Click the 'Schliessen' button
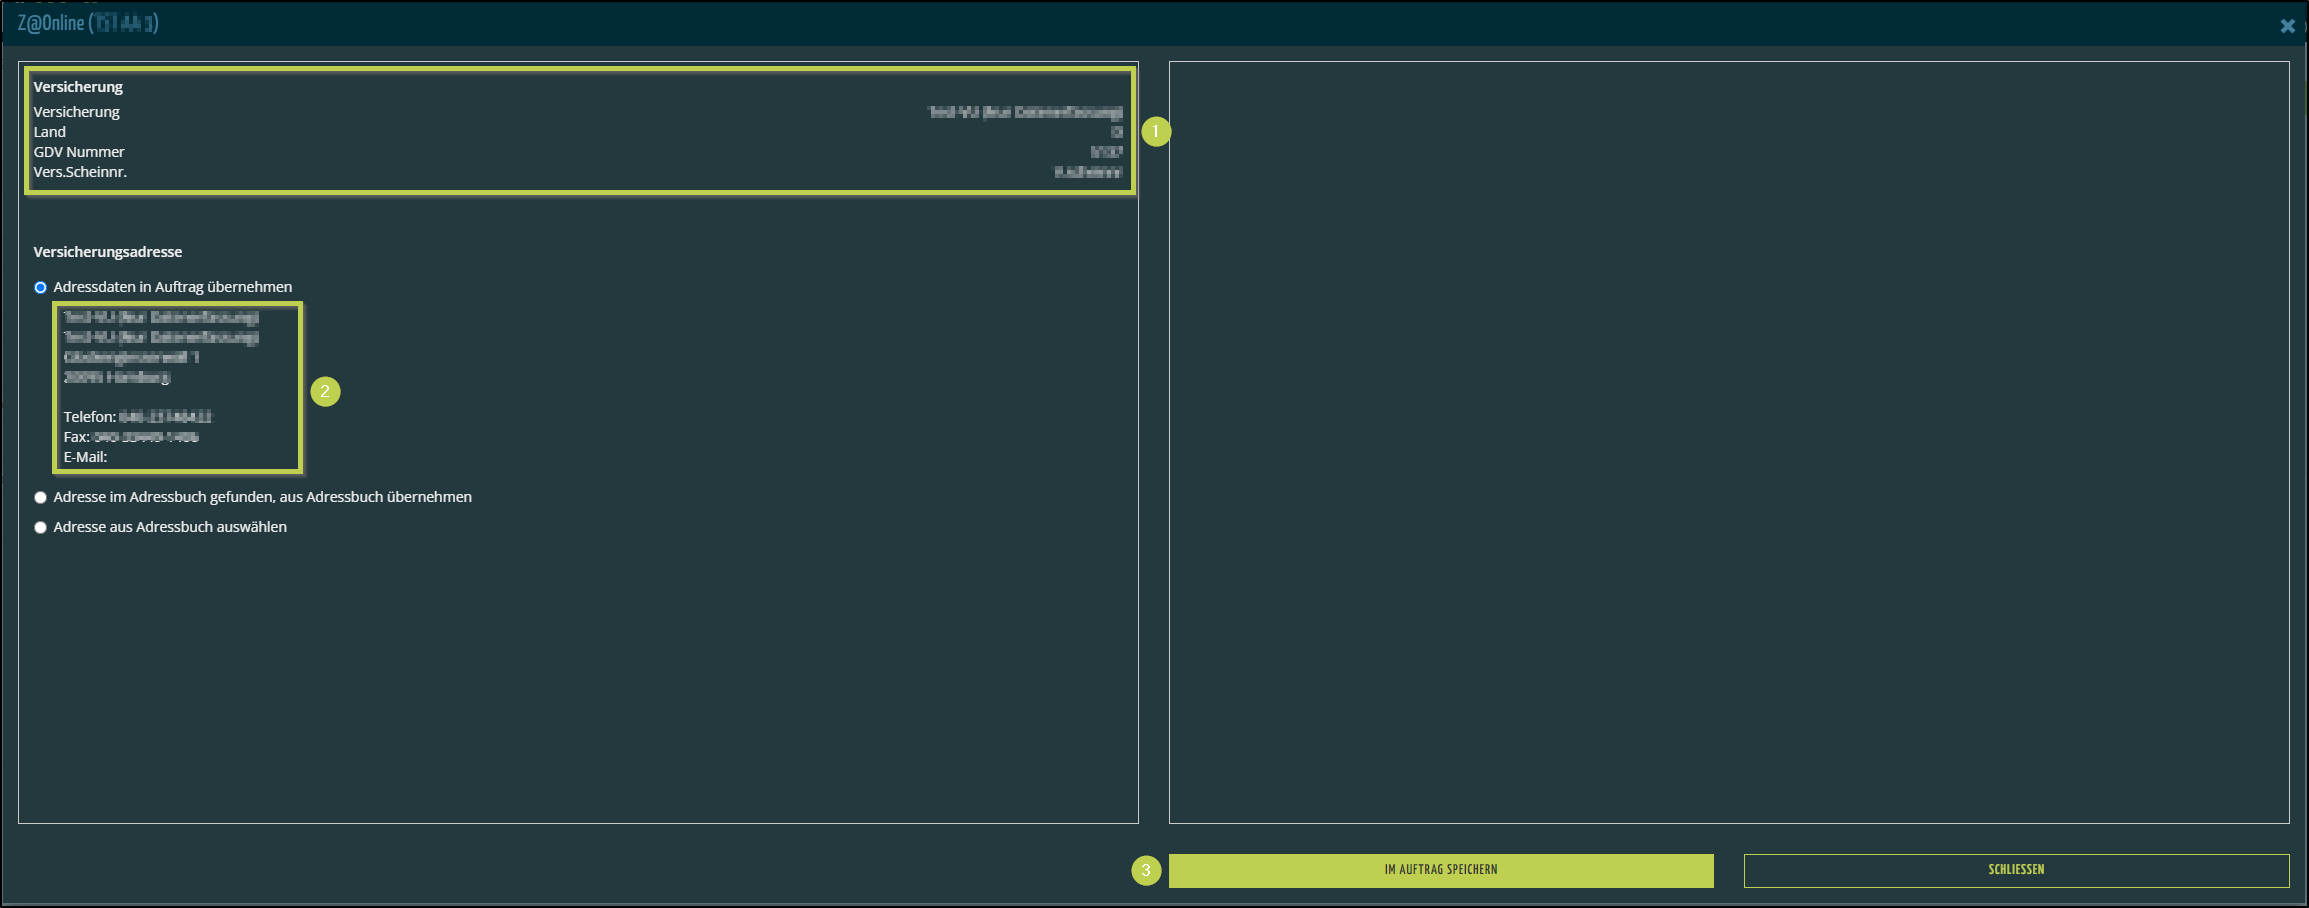This screenshot has height=908, width=2309. tap(2015, 870)
